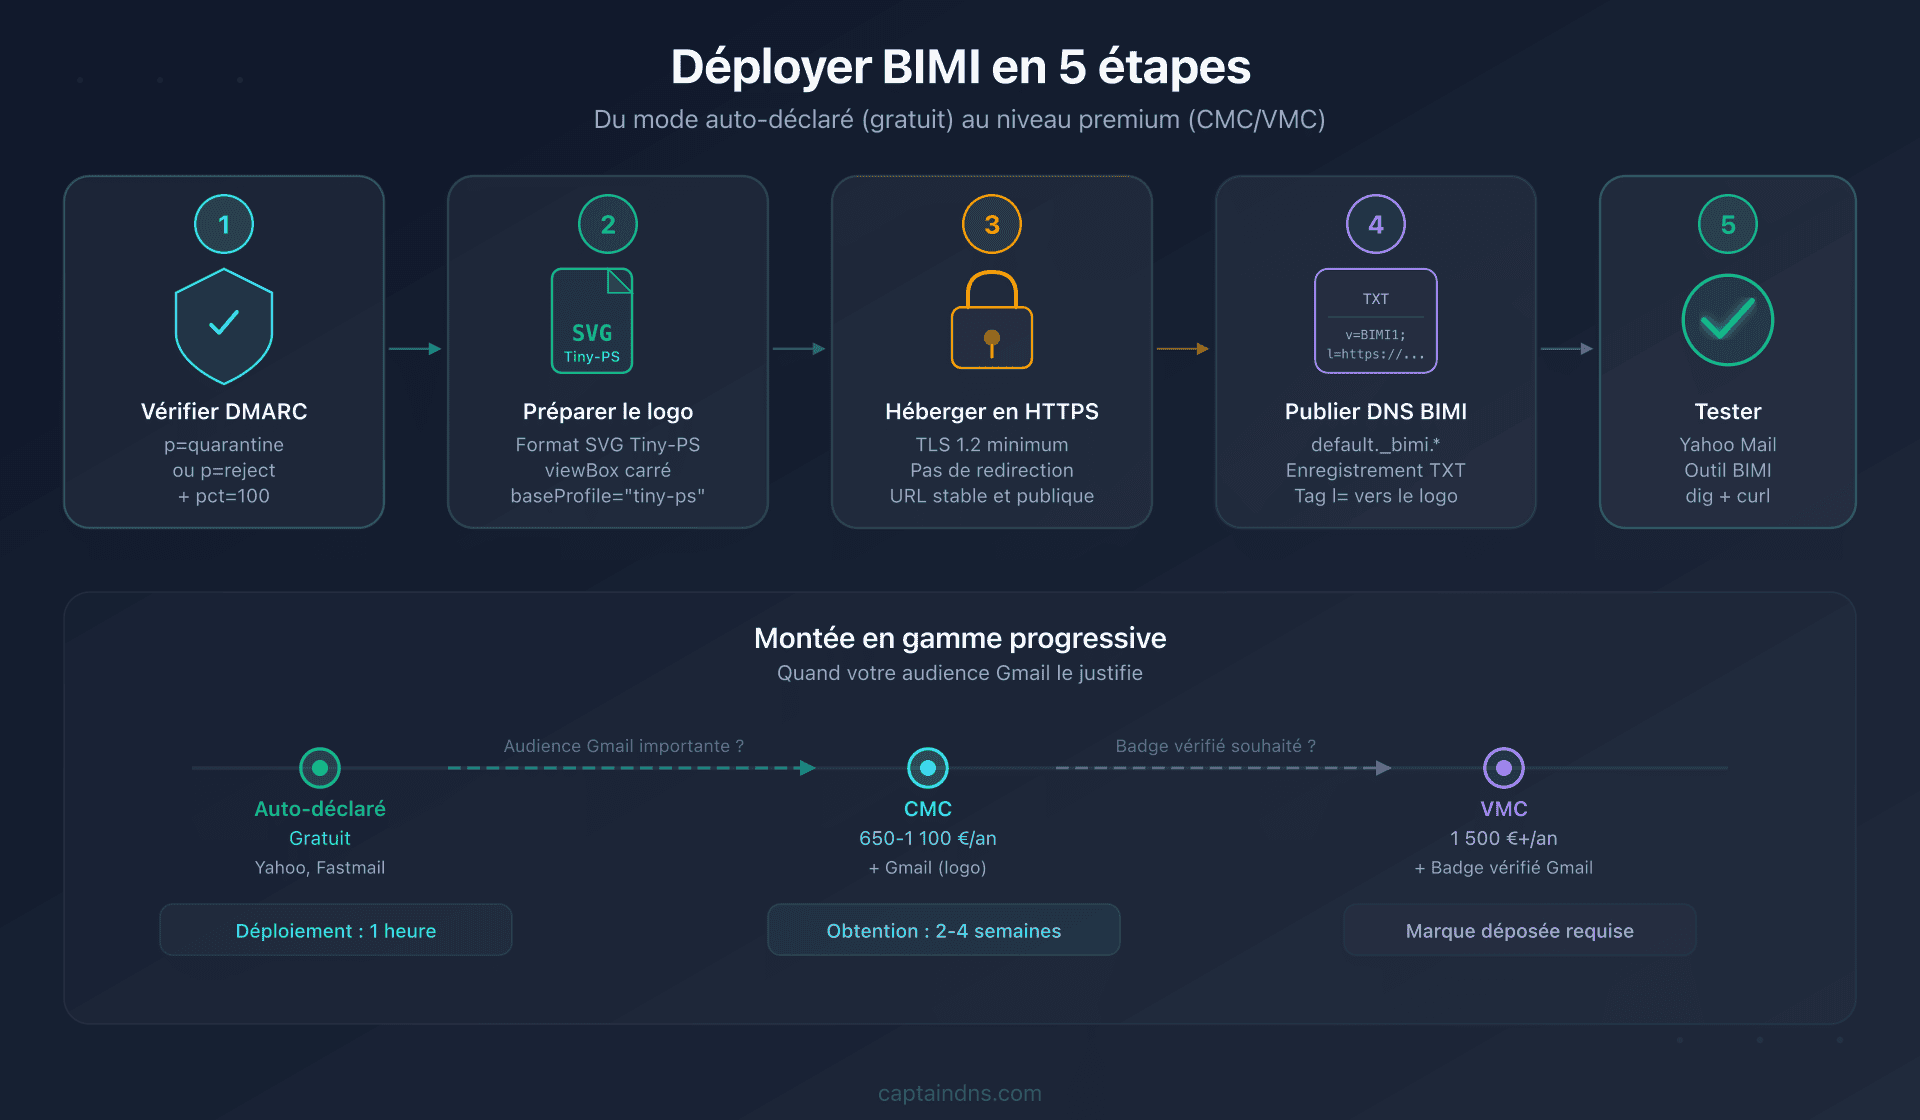Select the cyan CMC timeline node
Viewport: 1920px width, 1120px height.
point(928,768)
